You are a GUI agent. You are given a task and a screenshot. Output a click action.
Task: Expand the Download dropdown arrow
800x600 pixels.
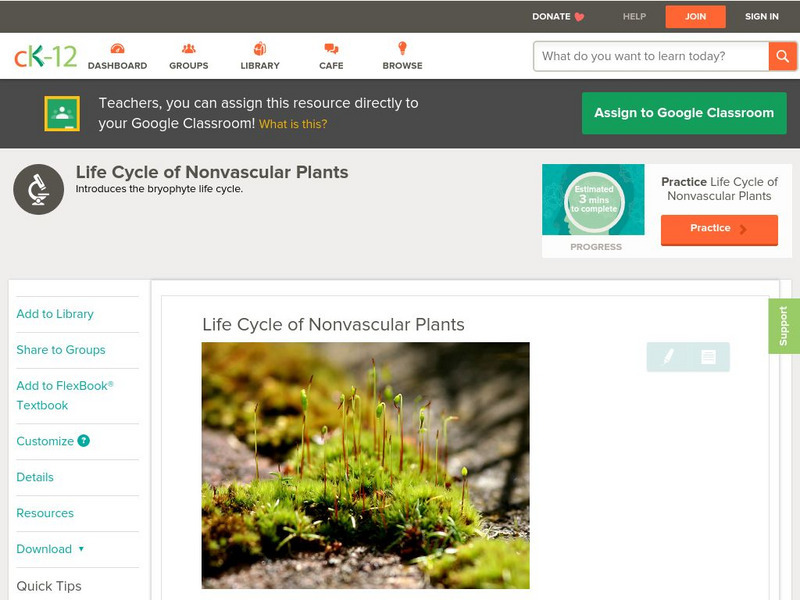[81, 549]
